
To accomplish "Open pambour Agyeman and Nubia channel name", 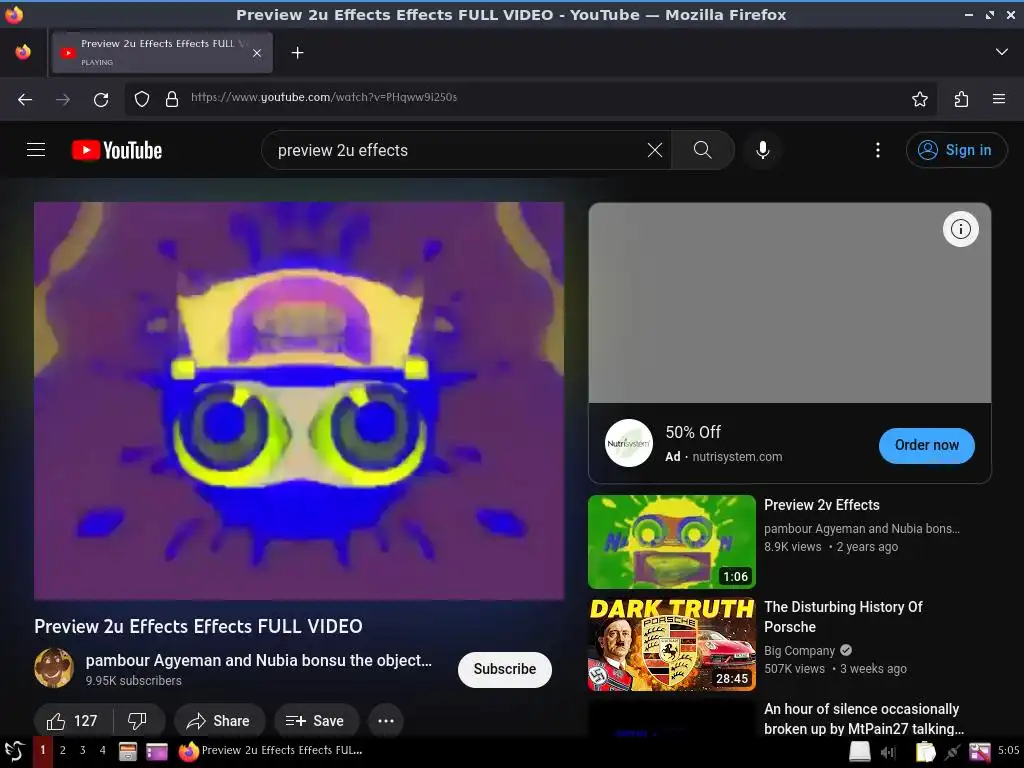I will [259, 660].
